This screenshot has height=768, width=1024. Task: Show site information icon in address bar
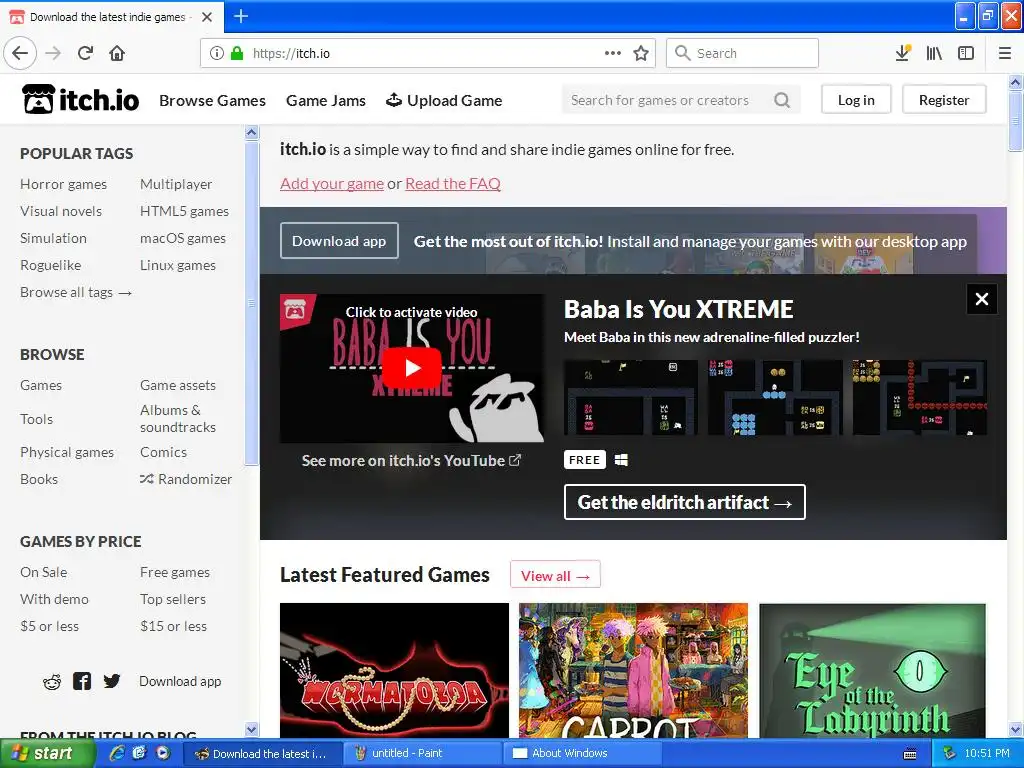(x=217, y=53)
